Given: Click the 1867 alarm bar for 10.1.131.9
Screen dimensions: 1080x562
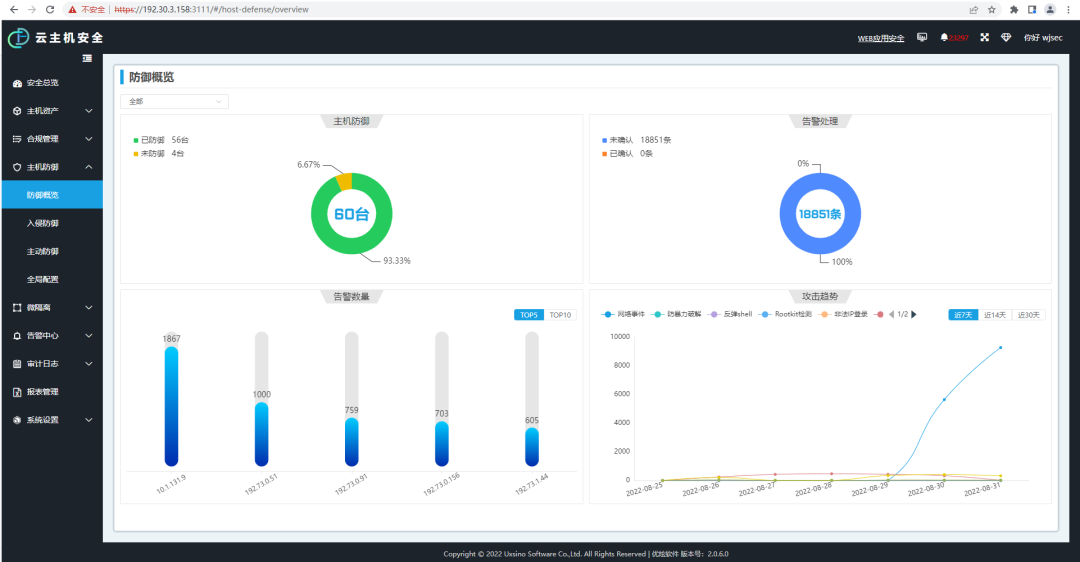Looking at the screenshot, I should (x=172, y=406).
